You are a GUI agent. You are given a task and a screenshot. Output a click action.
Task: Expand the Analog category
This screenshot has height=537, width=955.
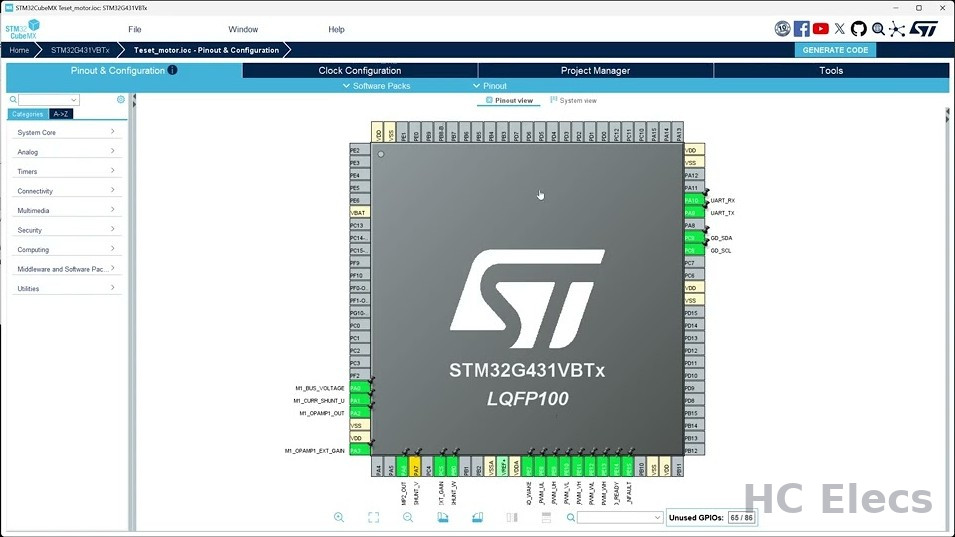pos(66,152)
